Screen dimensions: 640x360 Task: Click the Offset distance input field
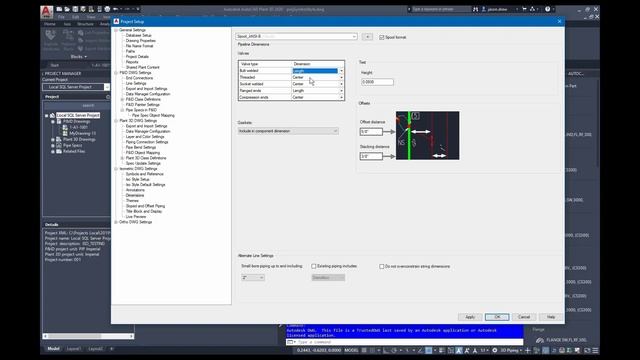pyautogui.click(x=371, y=132)
